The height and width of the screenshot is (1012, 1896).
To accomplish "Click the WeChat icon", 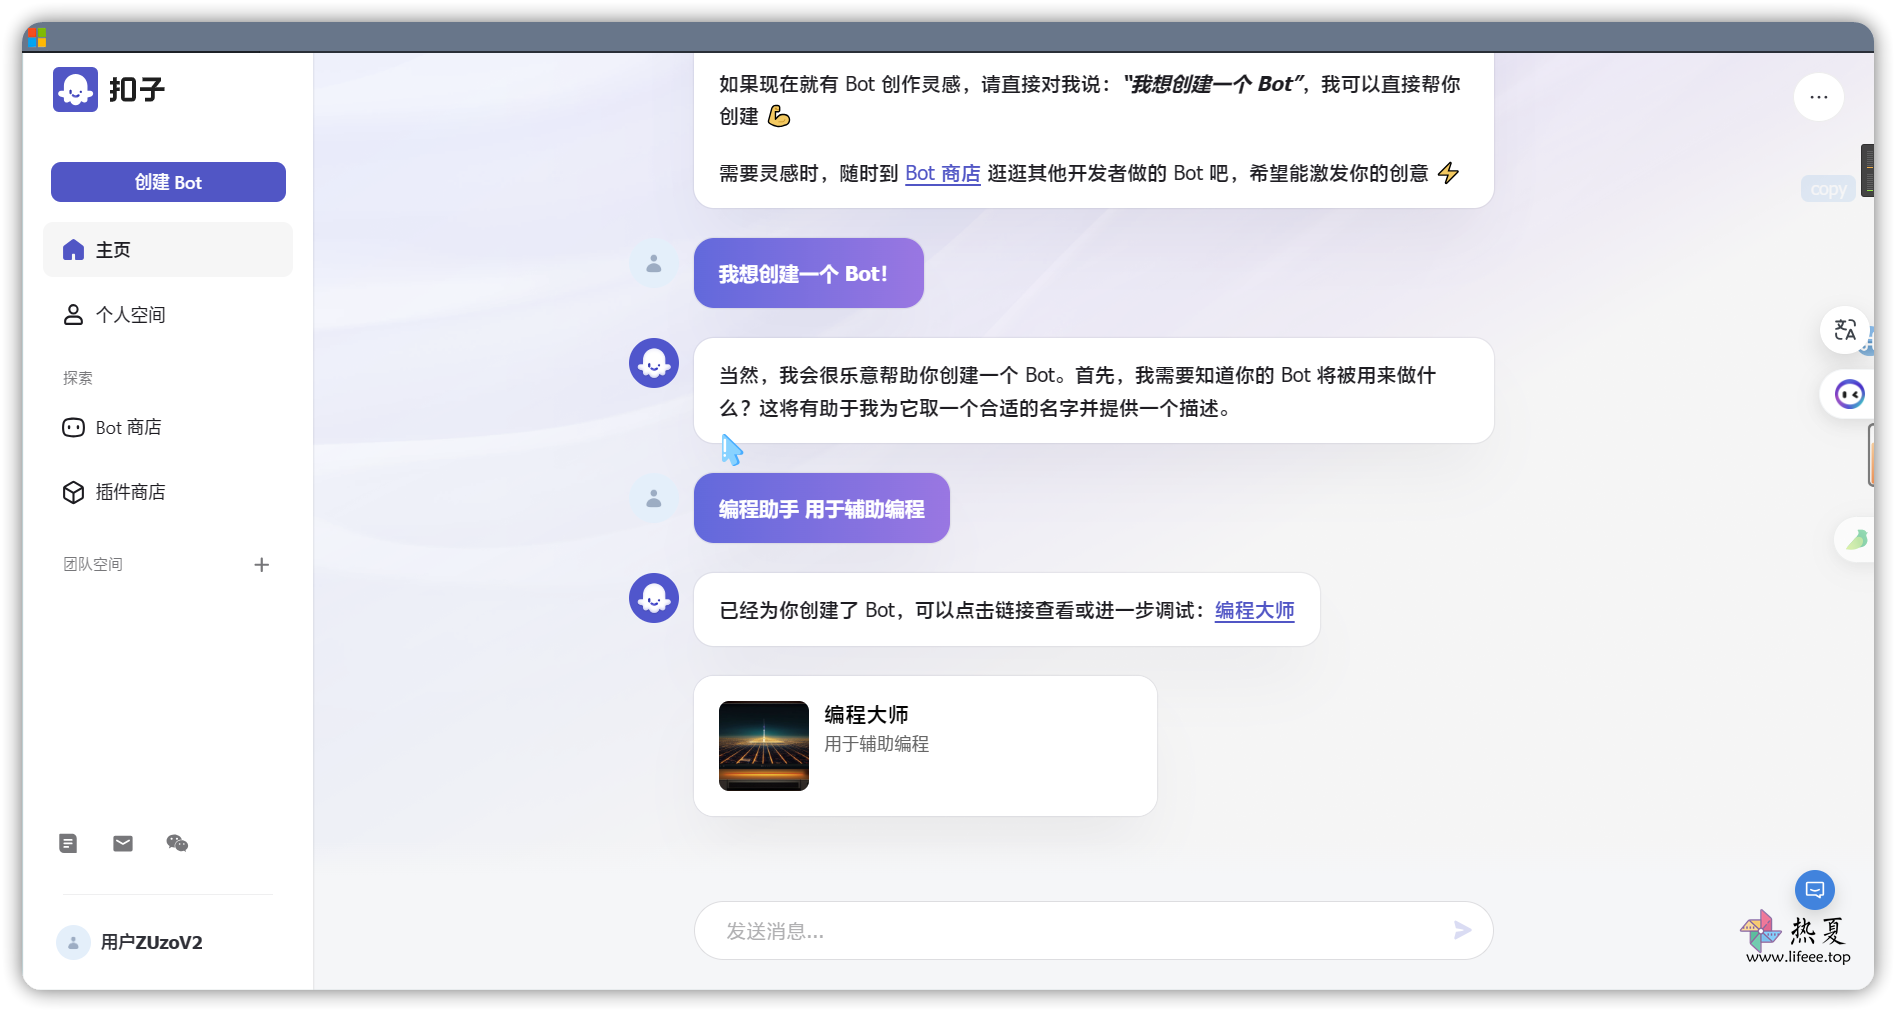I will click(x=177, y=844).
